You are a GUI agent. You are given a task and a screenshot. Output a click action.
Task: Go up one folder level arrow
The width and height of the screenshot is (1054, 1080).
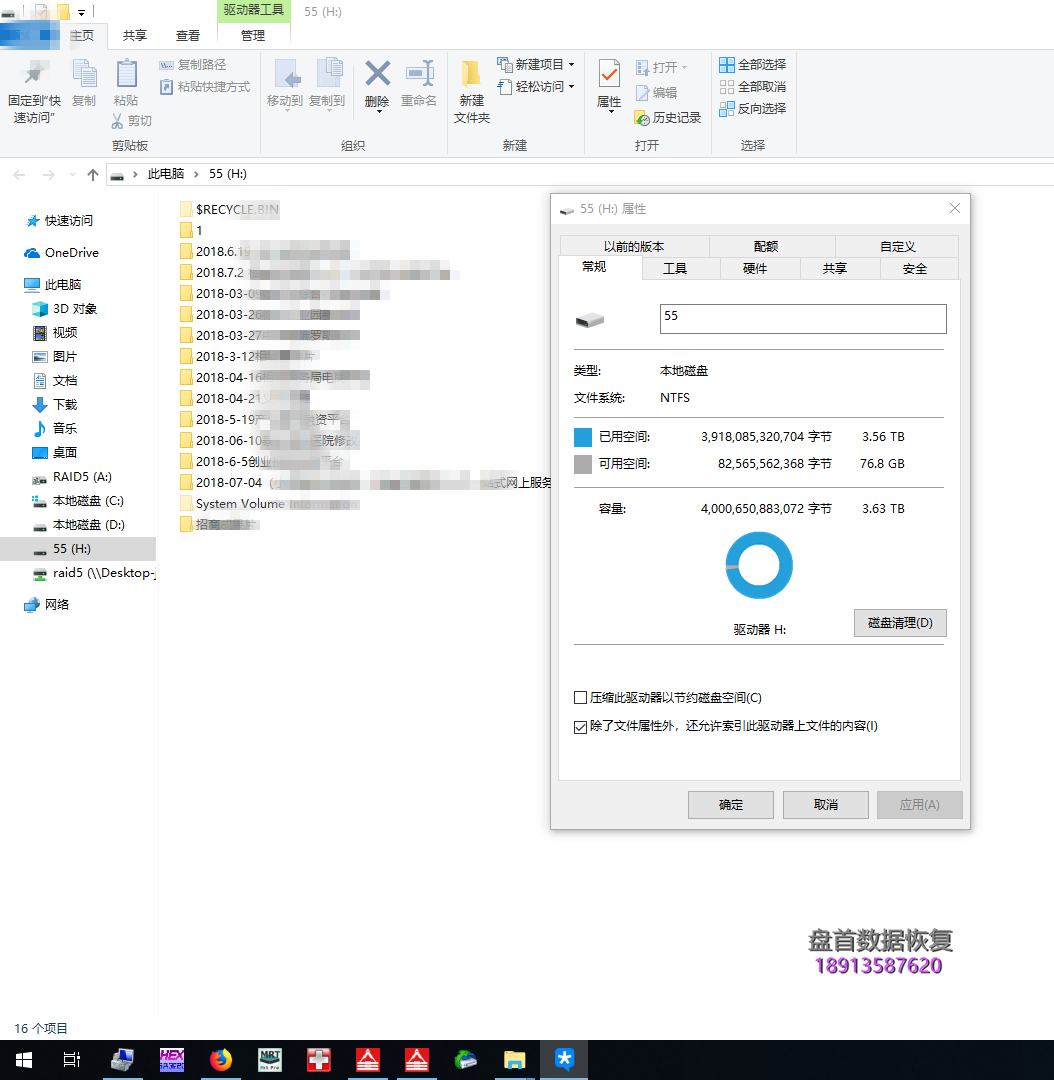(93, 175)
